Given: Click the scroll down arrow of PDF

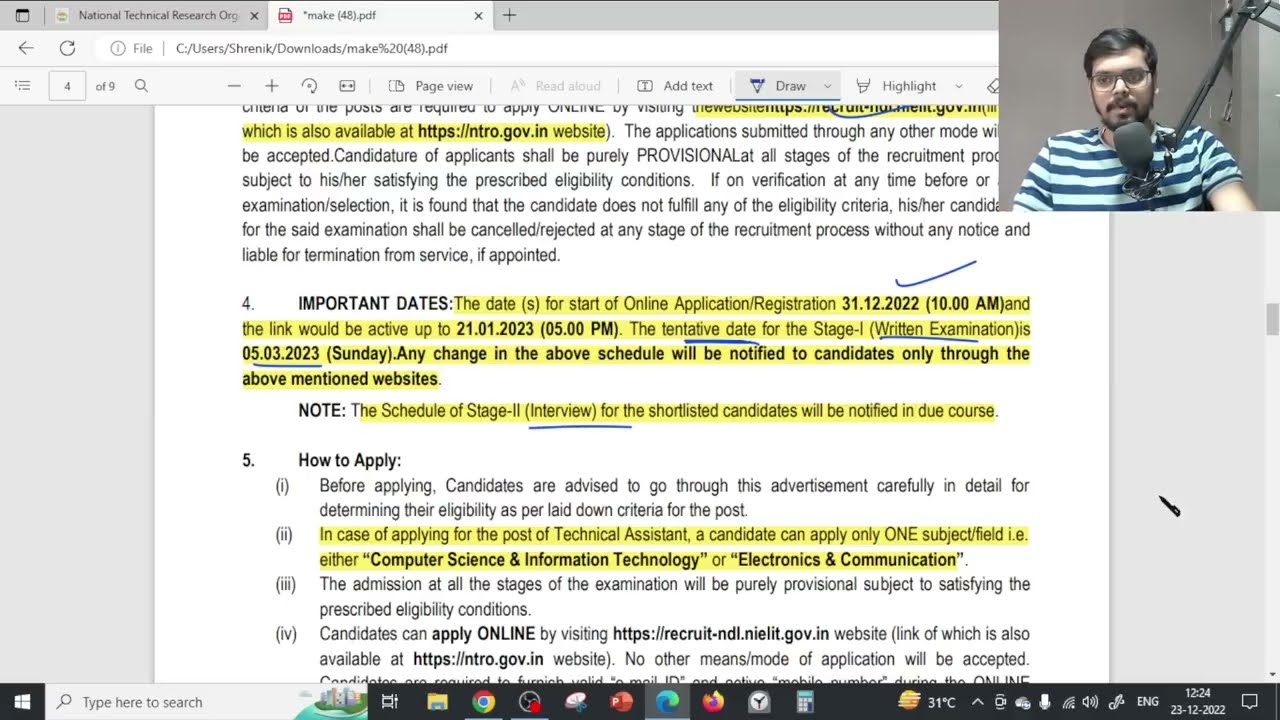Looking at the screenshot, I should point(1272,674).
